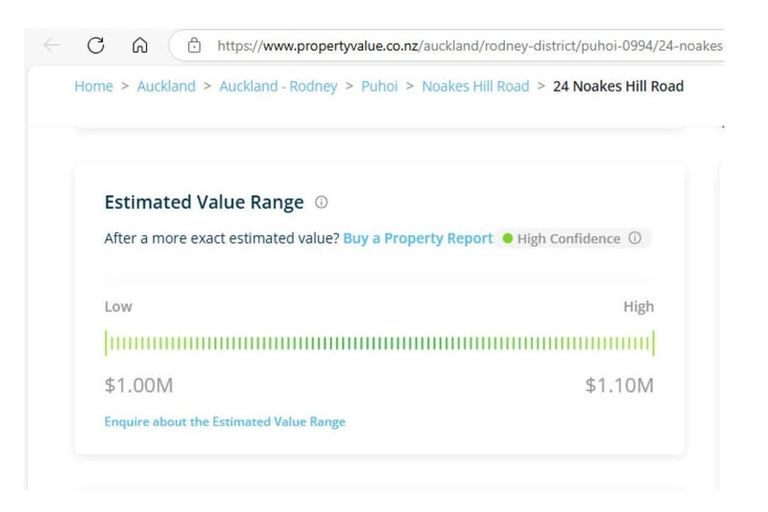Screen dimensions: 768x512
Task: Open the Home breadcrumb link
Action: pyautogui.click(x=93, y=86)
